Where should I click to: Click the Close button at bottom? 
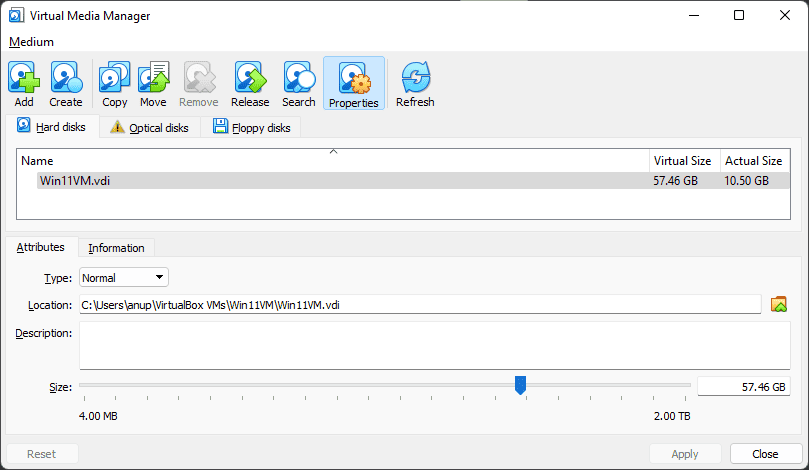point(765,453)
